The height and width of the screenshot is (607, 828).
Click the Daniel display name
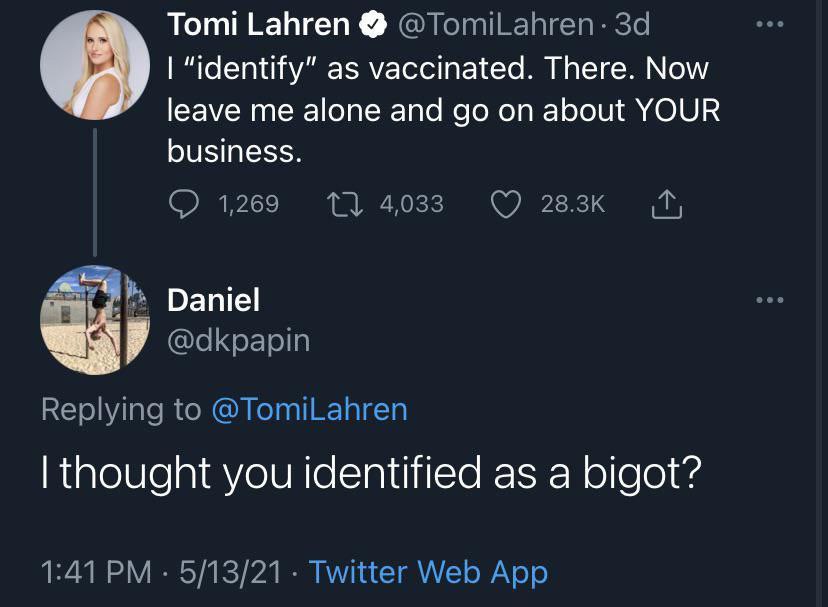pos(213,299)
